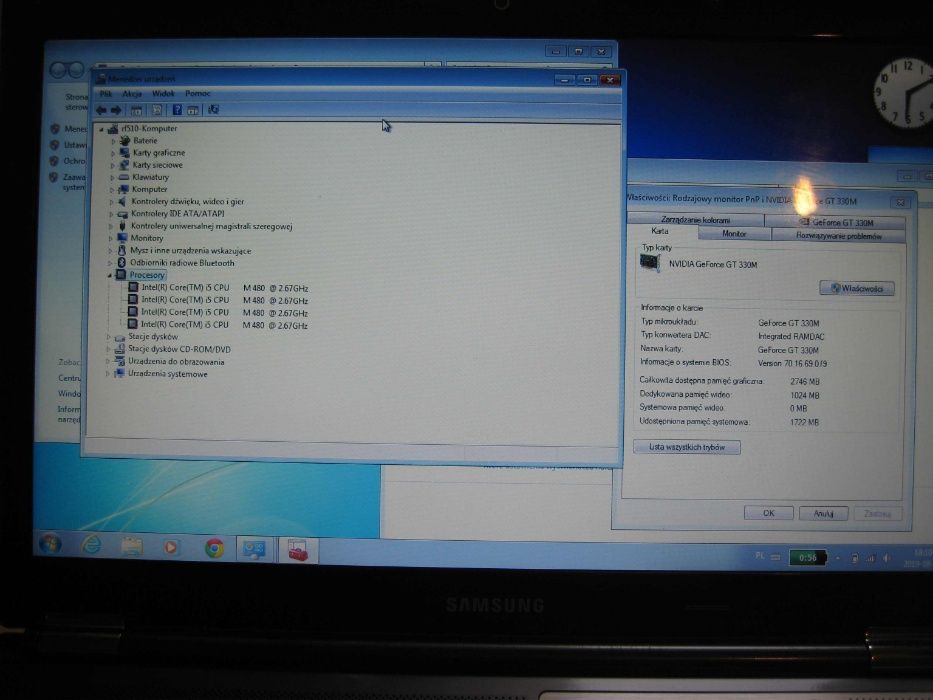
Task: Click the scan for hardware changes icon
Action: 214,110
